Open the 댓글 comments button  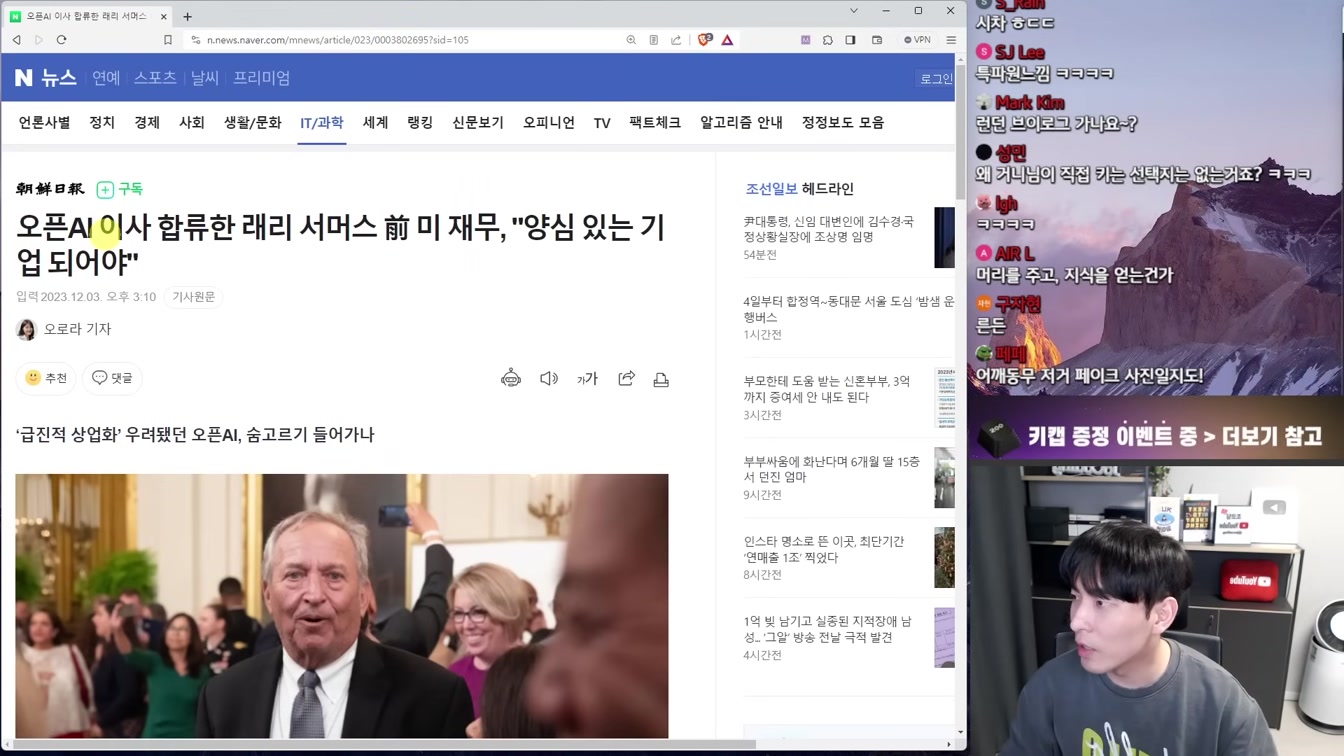pyautogui.click(x=112, y=378)
